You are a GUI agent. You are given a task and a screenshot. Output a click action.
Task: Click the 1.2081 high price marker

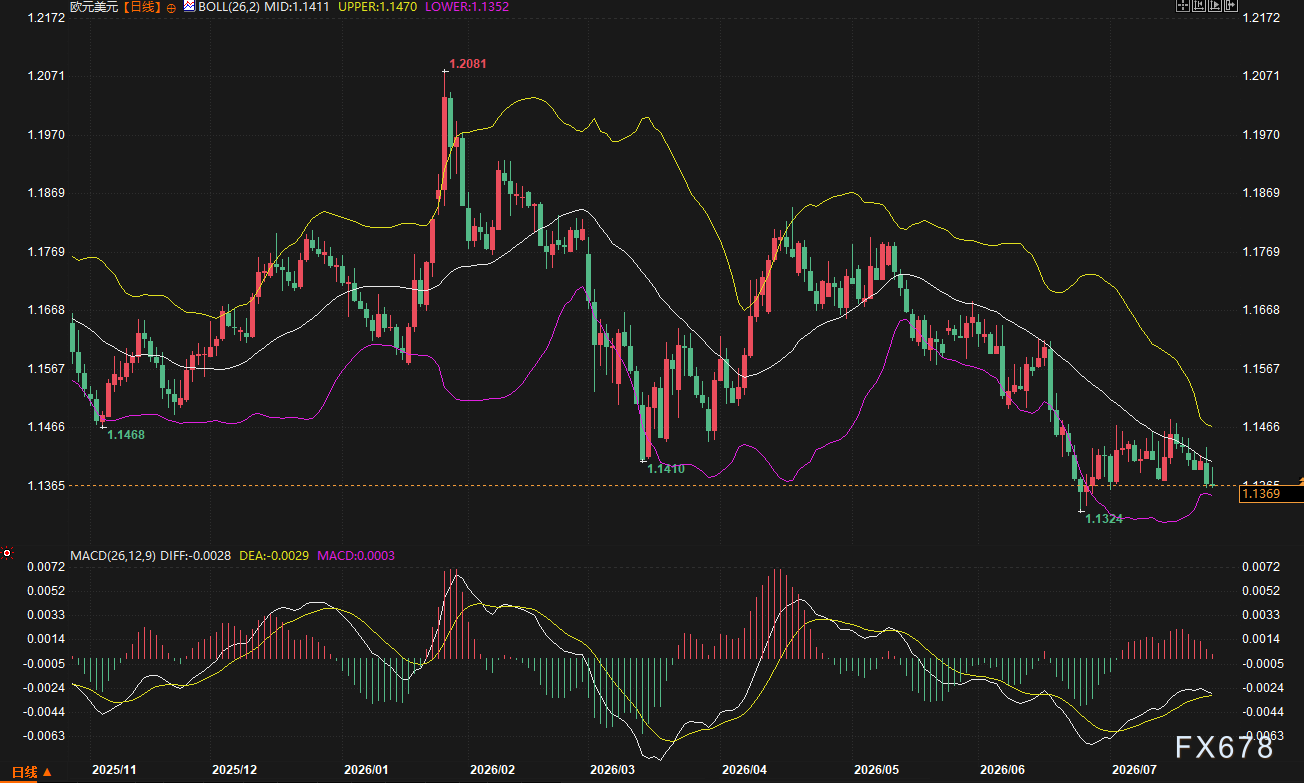pyautogui.click(x=467, y=64)
